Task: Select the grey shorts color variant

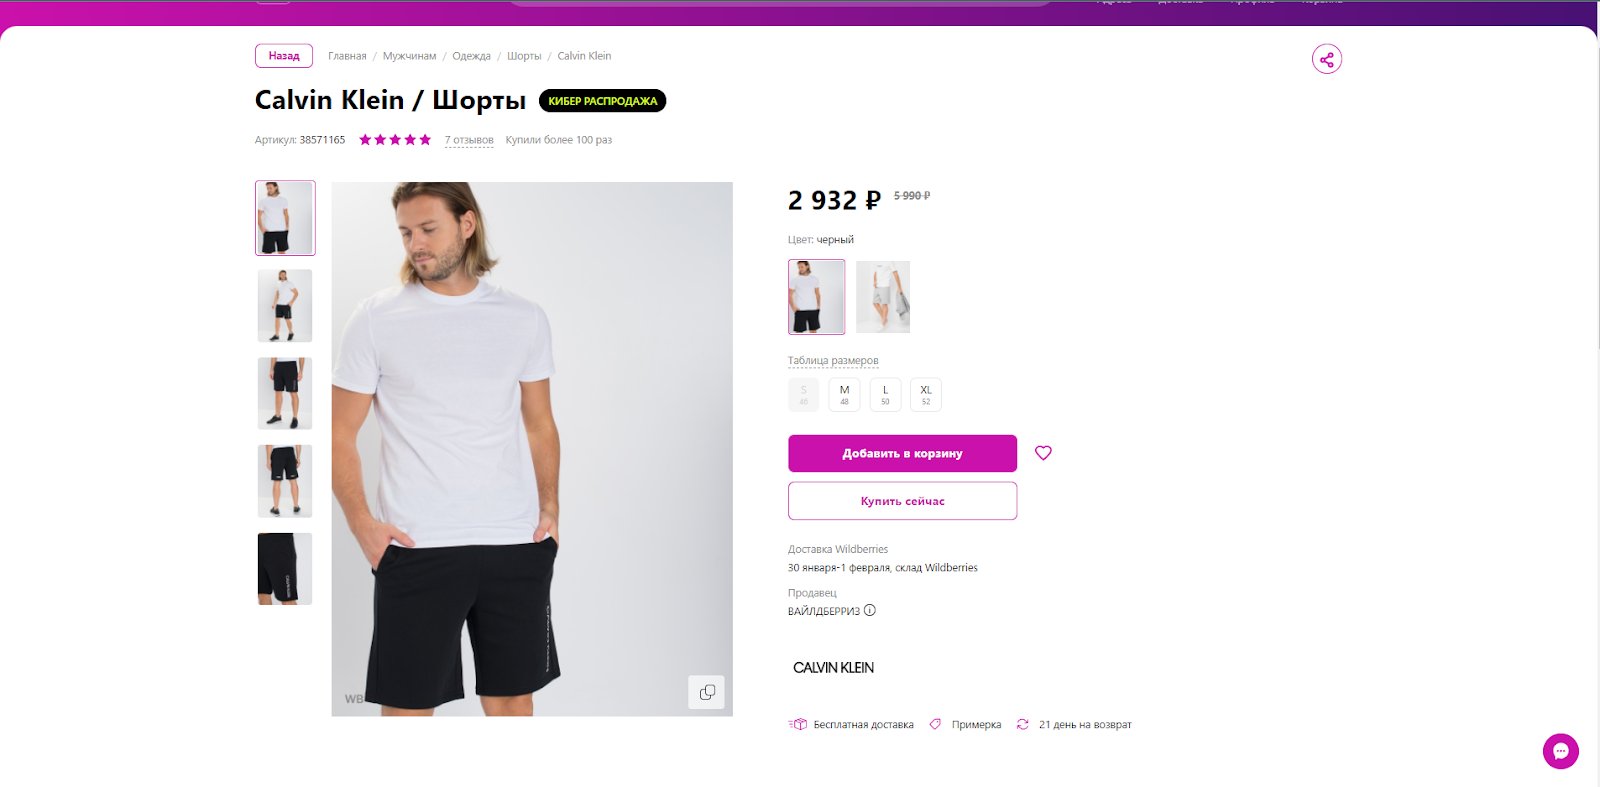Action: (x=883, y=297)
